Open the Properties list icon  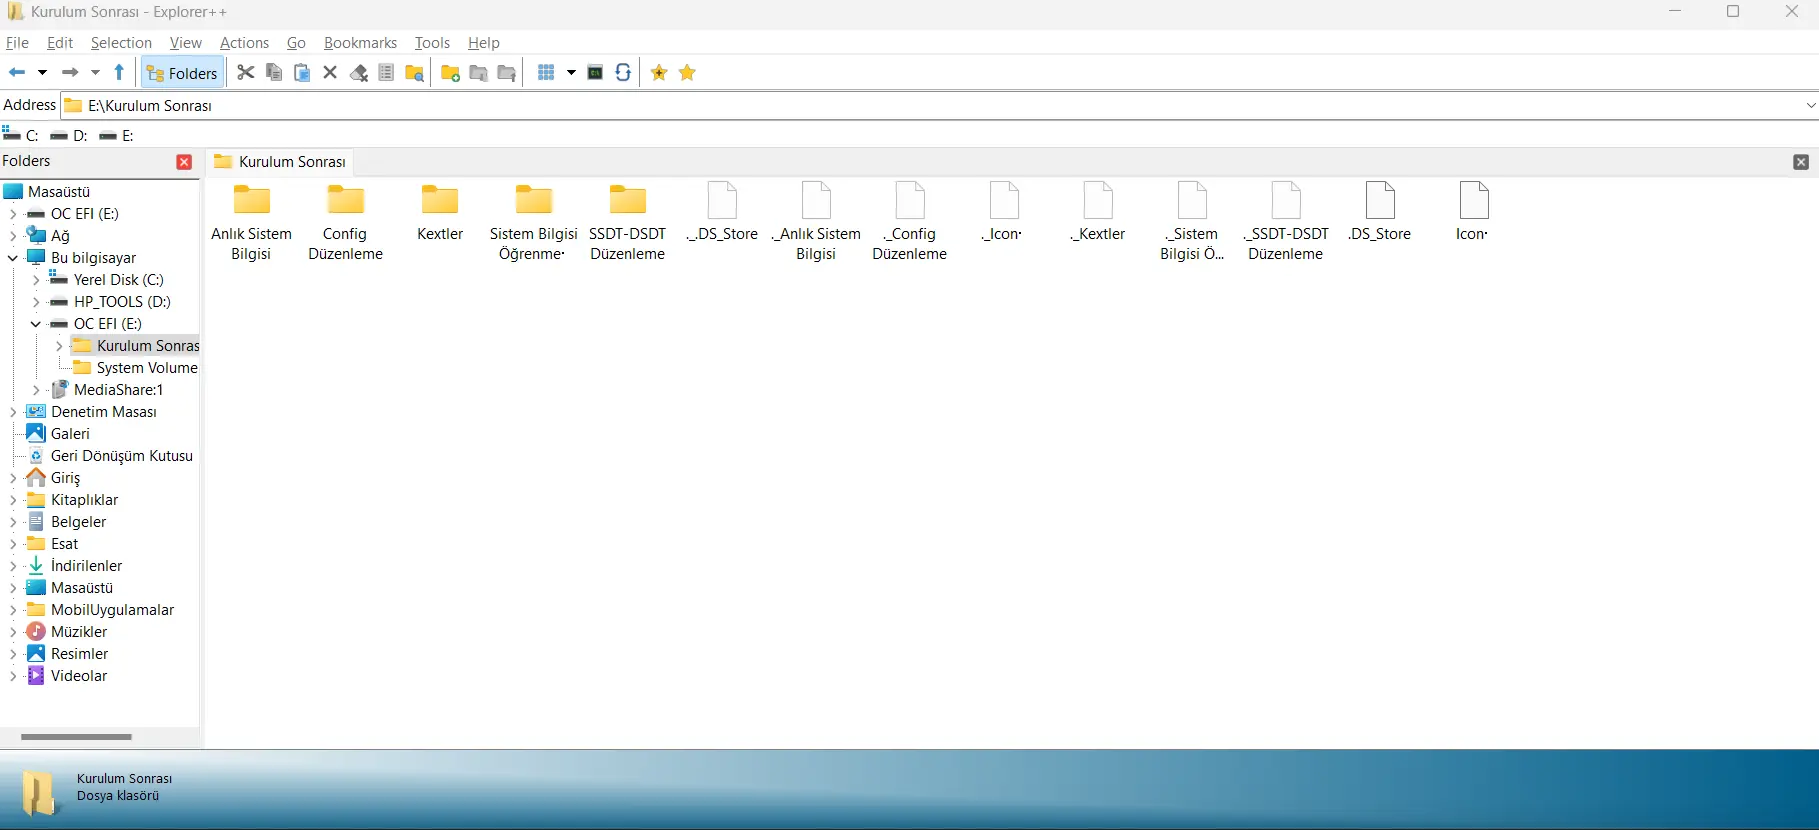pyautogui.click(x=386, y=73)
